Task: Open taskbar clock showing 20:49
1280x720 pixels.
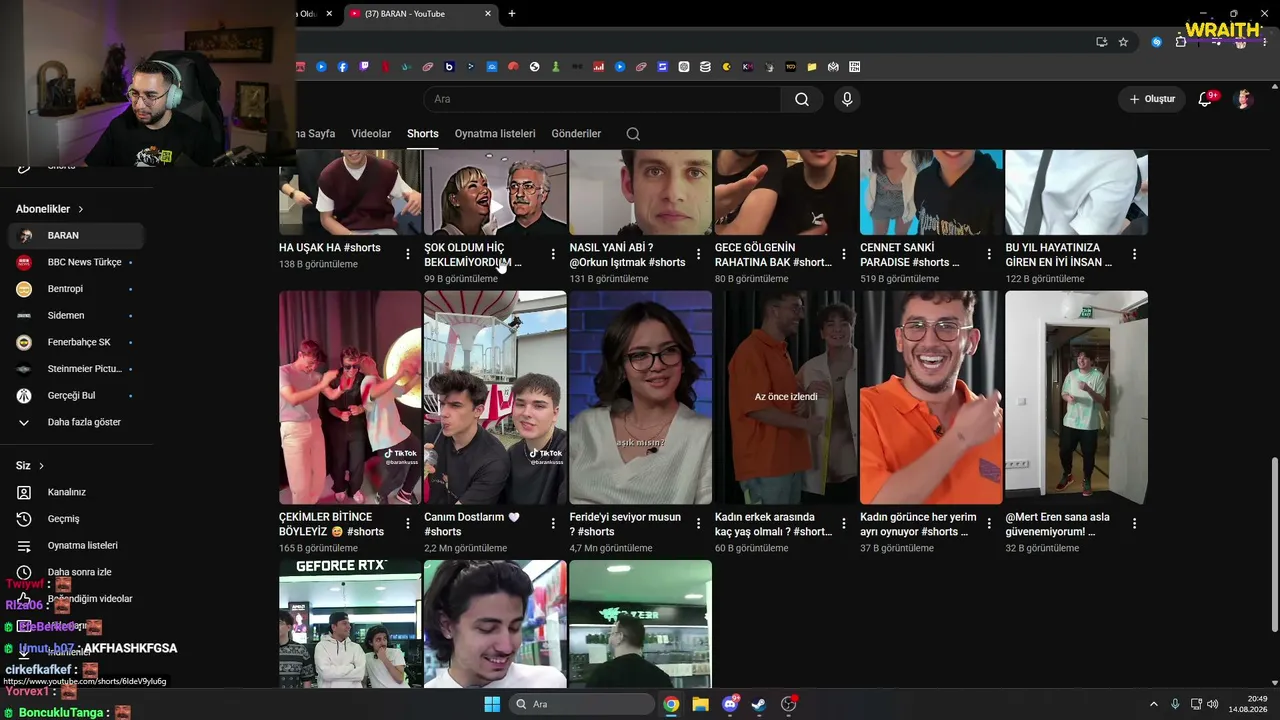Action: [1249, 704]
